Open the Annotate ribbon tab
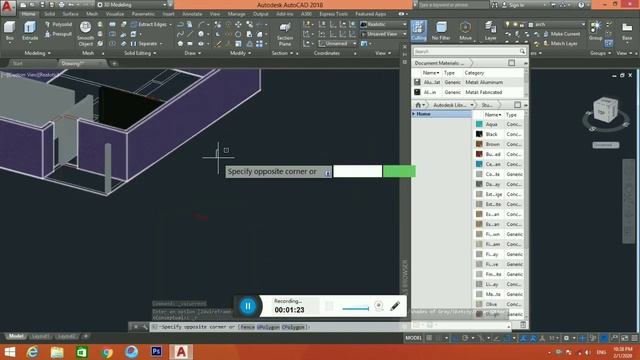Viewport: 640px width, 360px height. coord(192,14)
